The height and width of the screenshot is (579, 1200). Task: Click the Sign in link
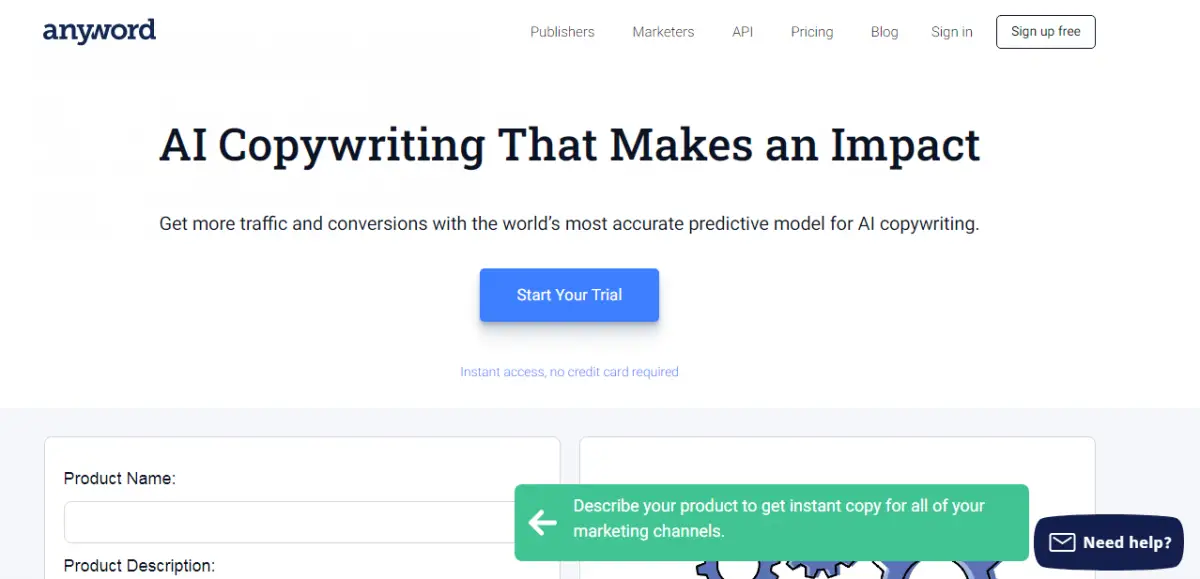[952, 32]
